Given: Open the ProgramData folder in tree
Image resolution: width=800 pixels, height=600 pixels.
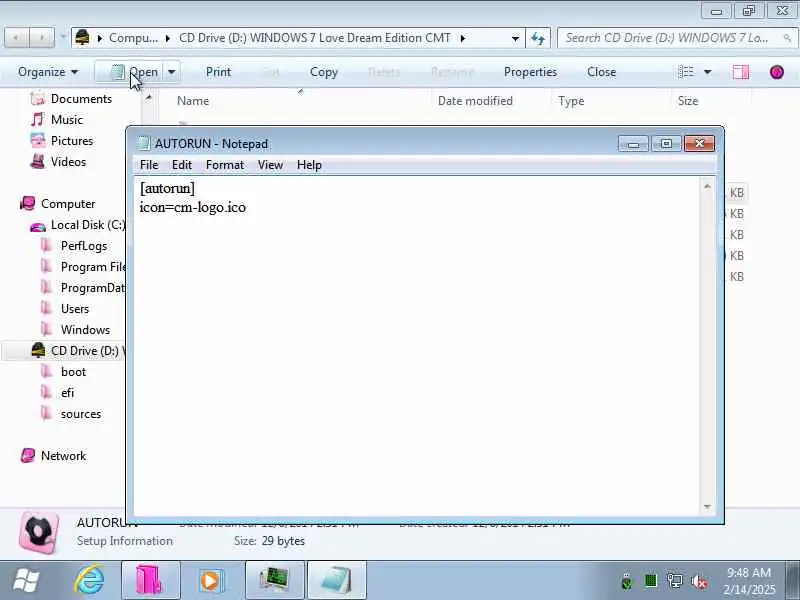Looking at the screenshot, I should [x=92, y=288].
